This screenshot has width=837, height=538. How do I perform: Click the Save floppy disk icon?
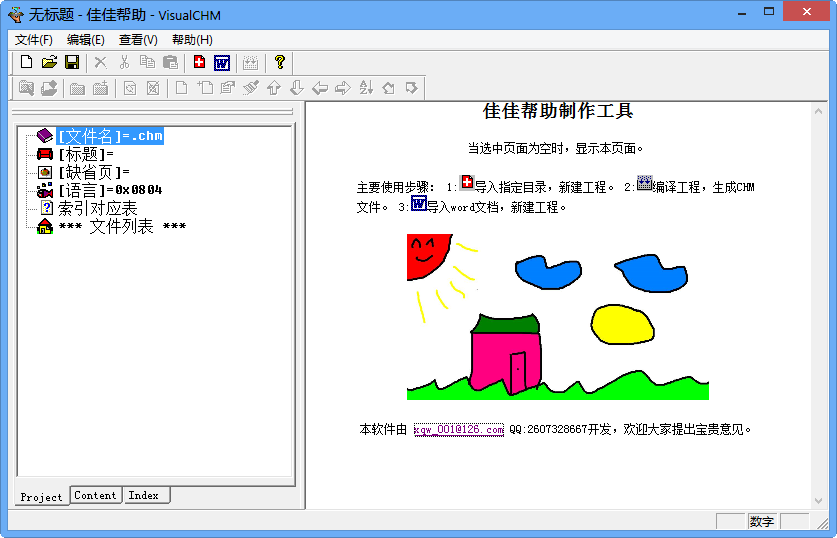72,62
